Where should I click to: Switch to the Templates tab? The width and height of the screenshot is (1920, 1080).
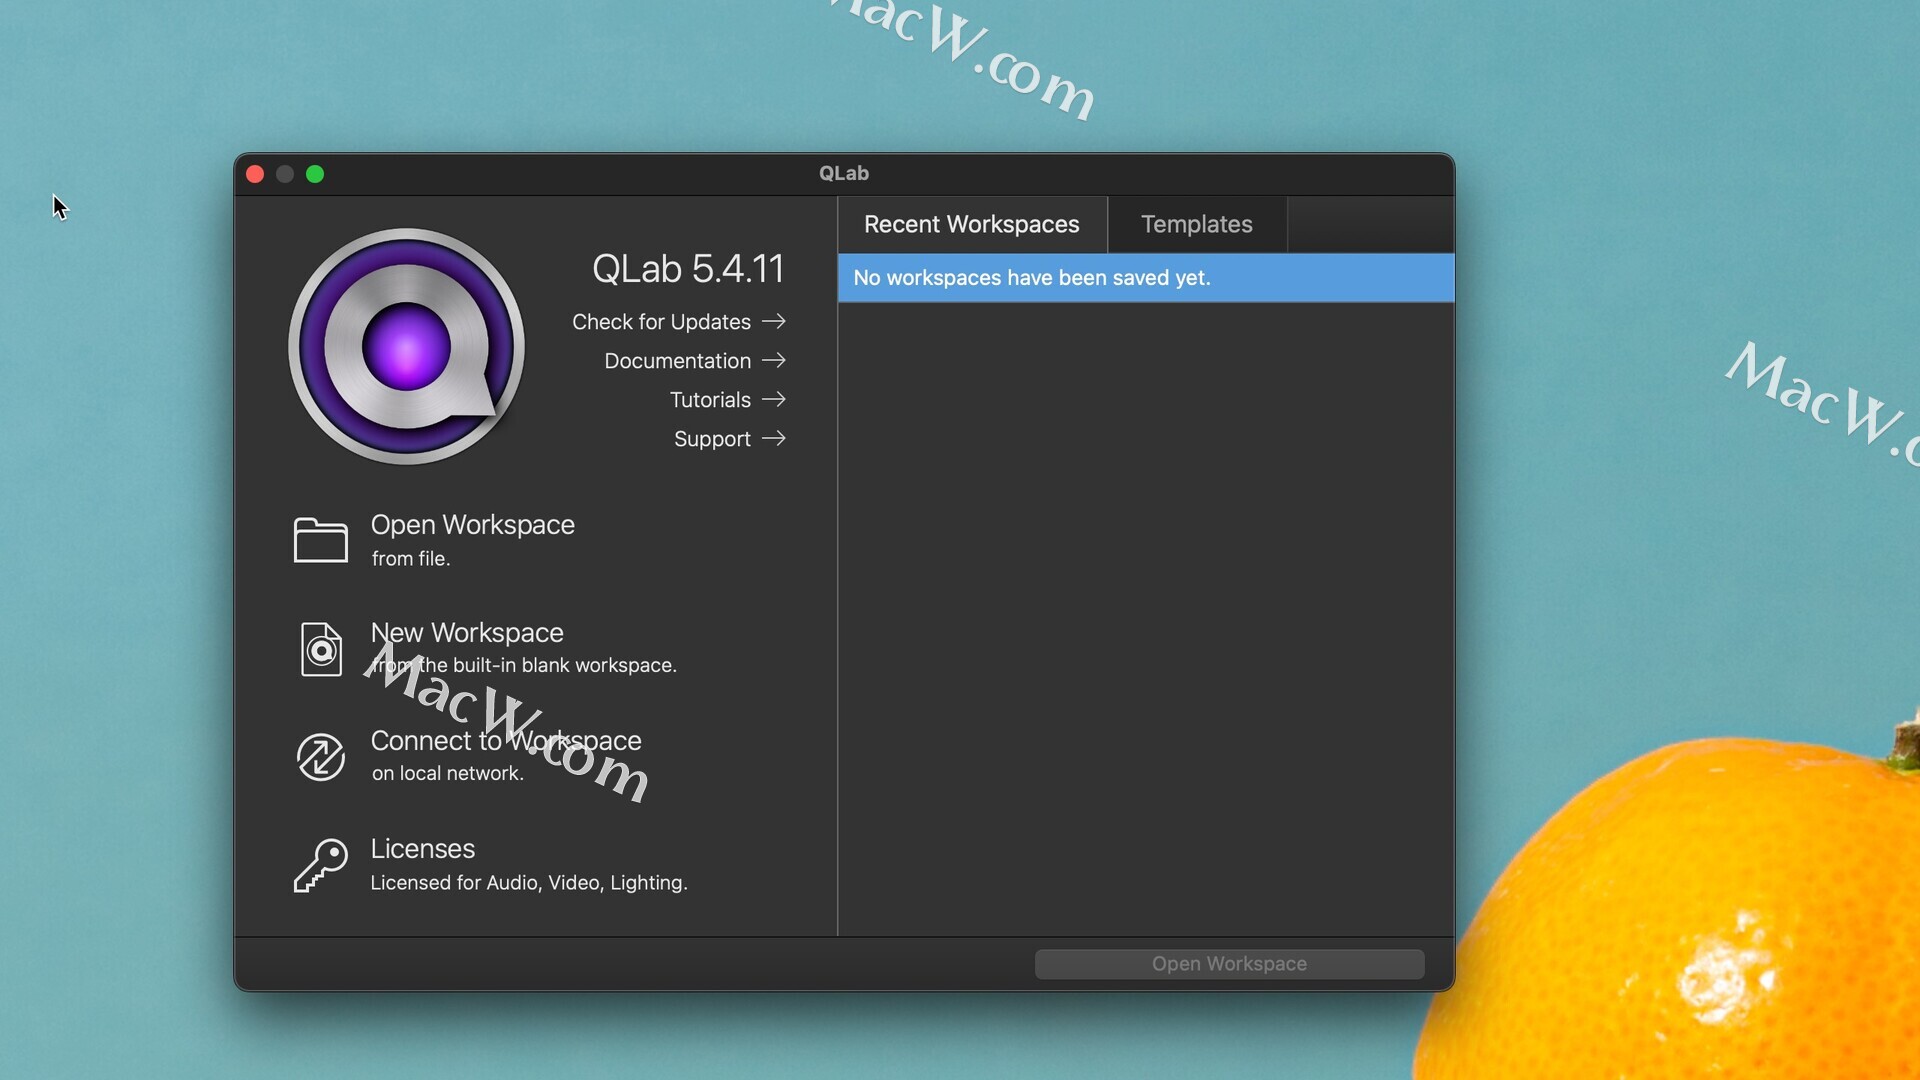[1197, 224]
